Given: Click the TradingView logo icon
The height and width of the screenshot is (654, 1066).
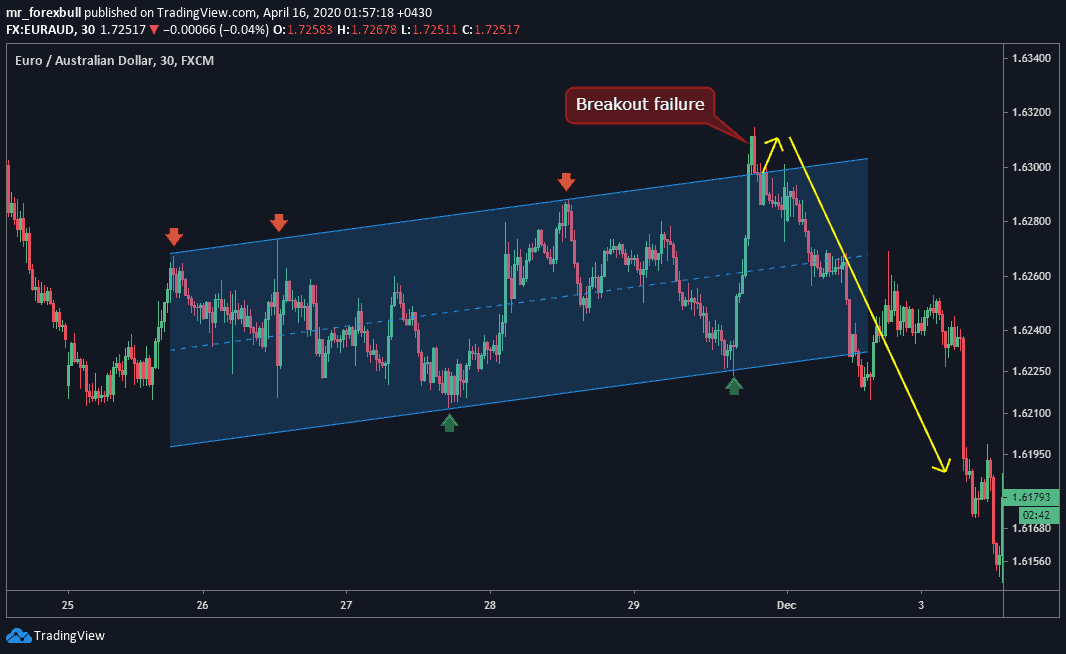Looking at the screenshot, I should (x=18, y=635).
